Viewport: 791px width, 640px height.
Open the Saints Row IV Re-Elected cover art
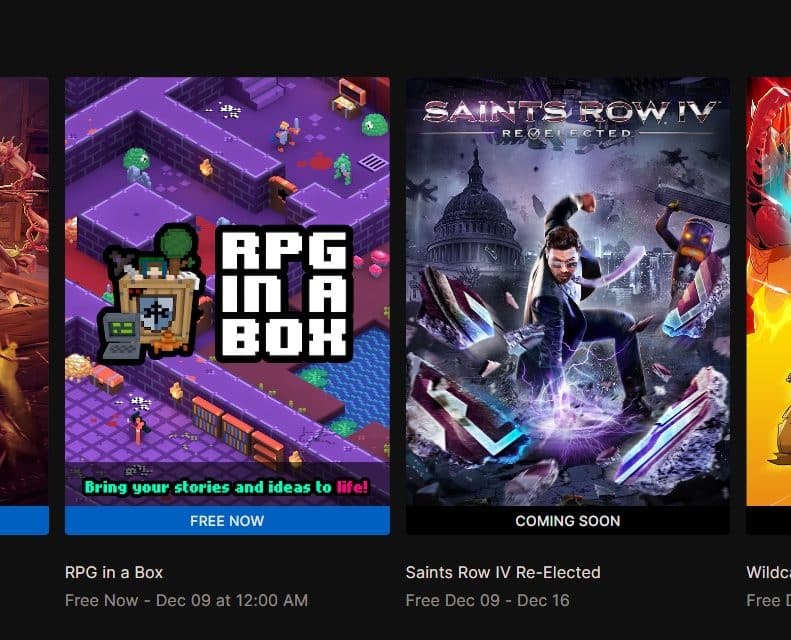(x=568, y=292)
